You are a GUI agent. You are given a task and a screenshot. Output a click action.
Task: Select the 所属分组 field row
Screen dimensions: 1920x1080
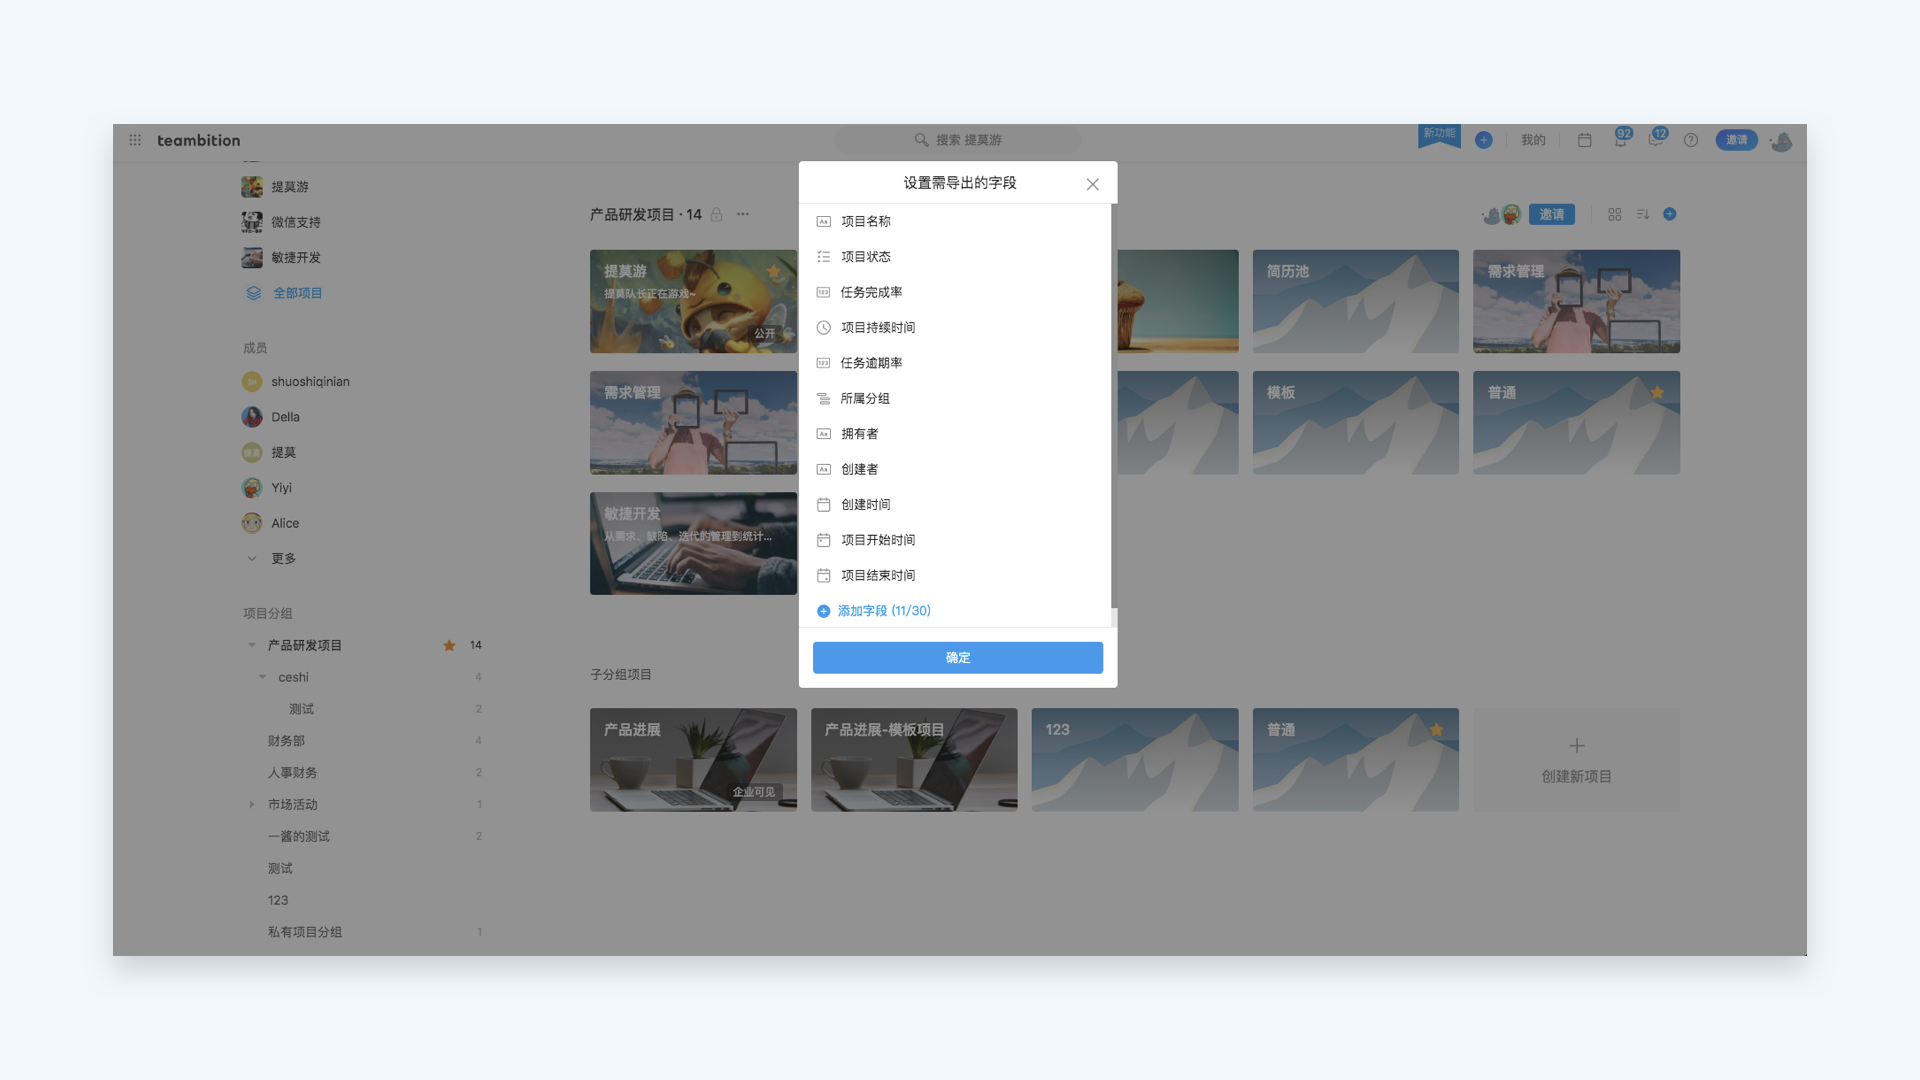pyautogui.click(x=955, y=398)
